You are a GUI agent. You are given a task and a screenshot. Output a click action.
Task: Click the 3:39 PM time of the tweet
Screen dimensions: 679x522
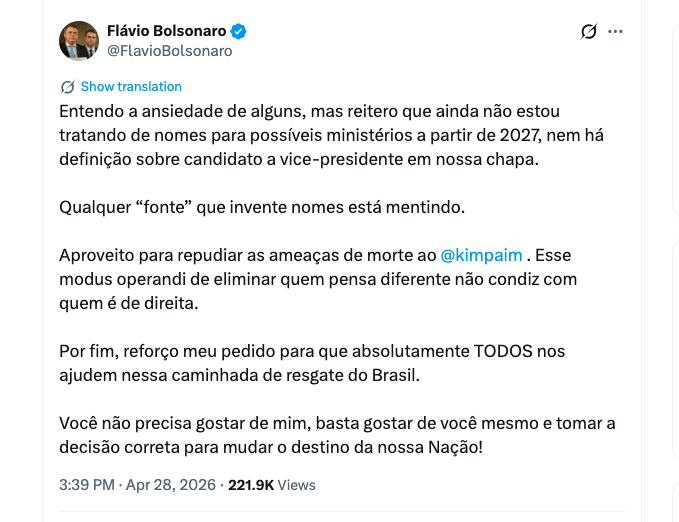pos(87,485)
